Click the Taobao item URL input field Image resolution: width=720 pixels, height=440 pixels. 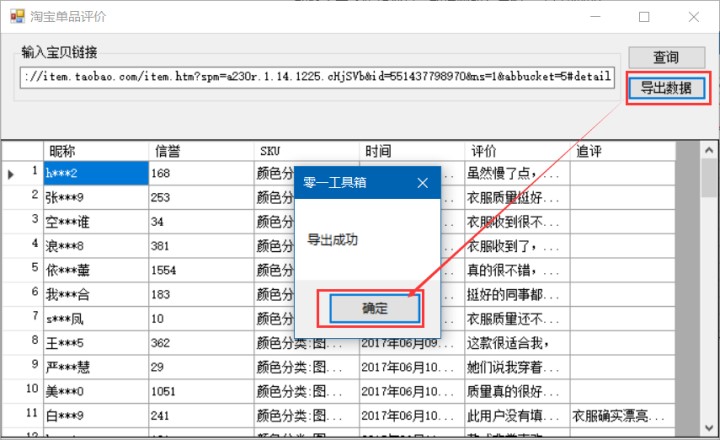[x=316, y=78]
